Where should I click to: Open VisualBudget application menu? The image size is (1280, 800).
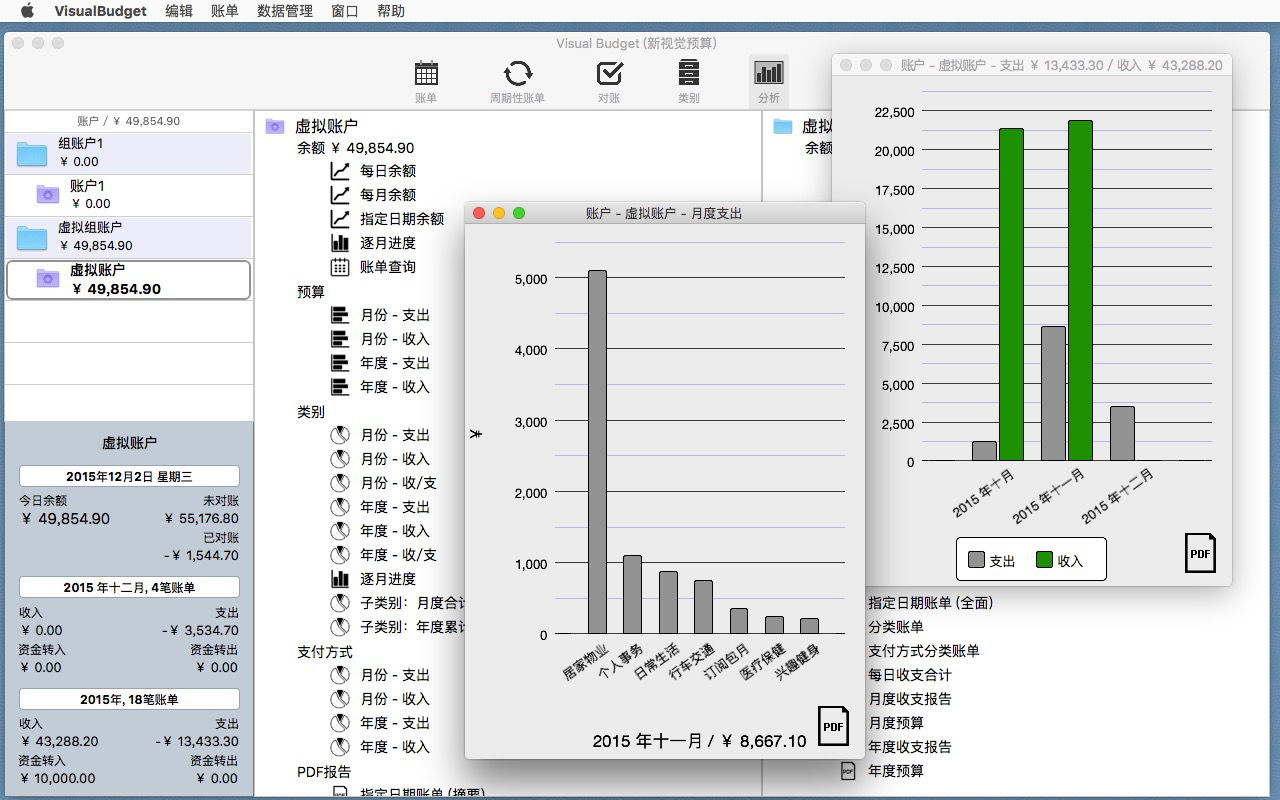coord(100,11)
